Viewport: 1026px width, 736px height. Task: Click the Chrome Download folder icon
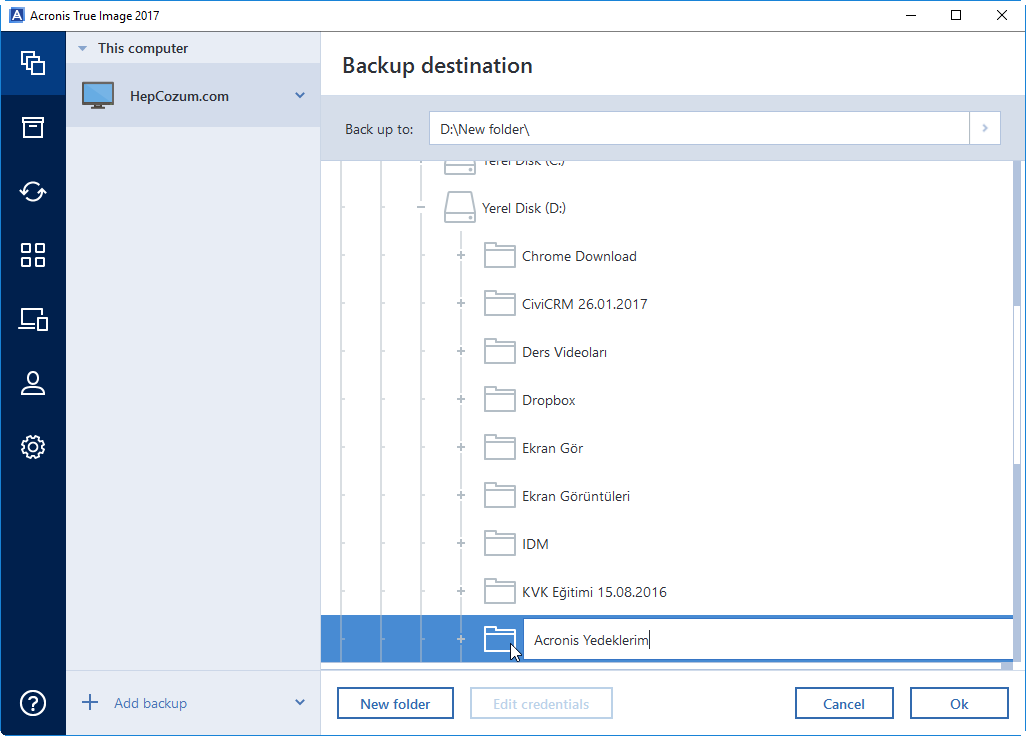pyautogui.click(x=499, y=255)
